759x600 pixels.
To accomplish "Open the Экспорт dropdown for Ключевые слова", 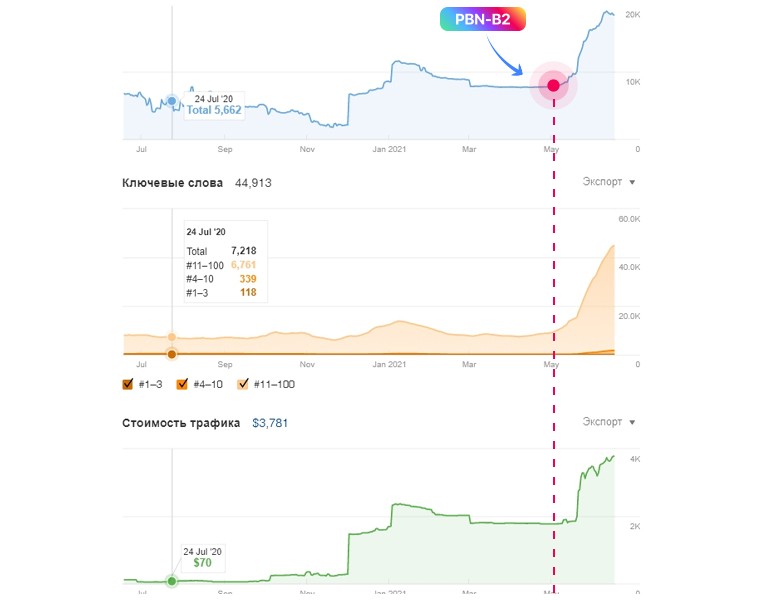I will click(608, 182).
